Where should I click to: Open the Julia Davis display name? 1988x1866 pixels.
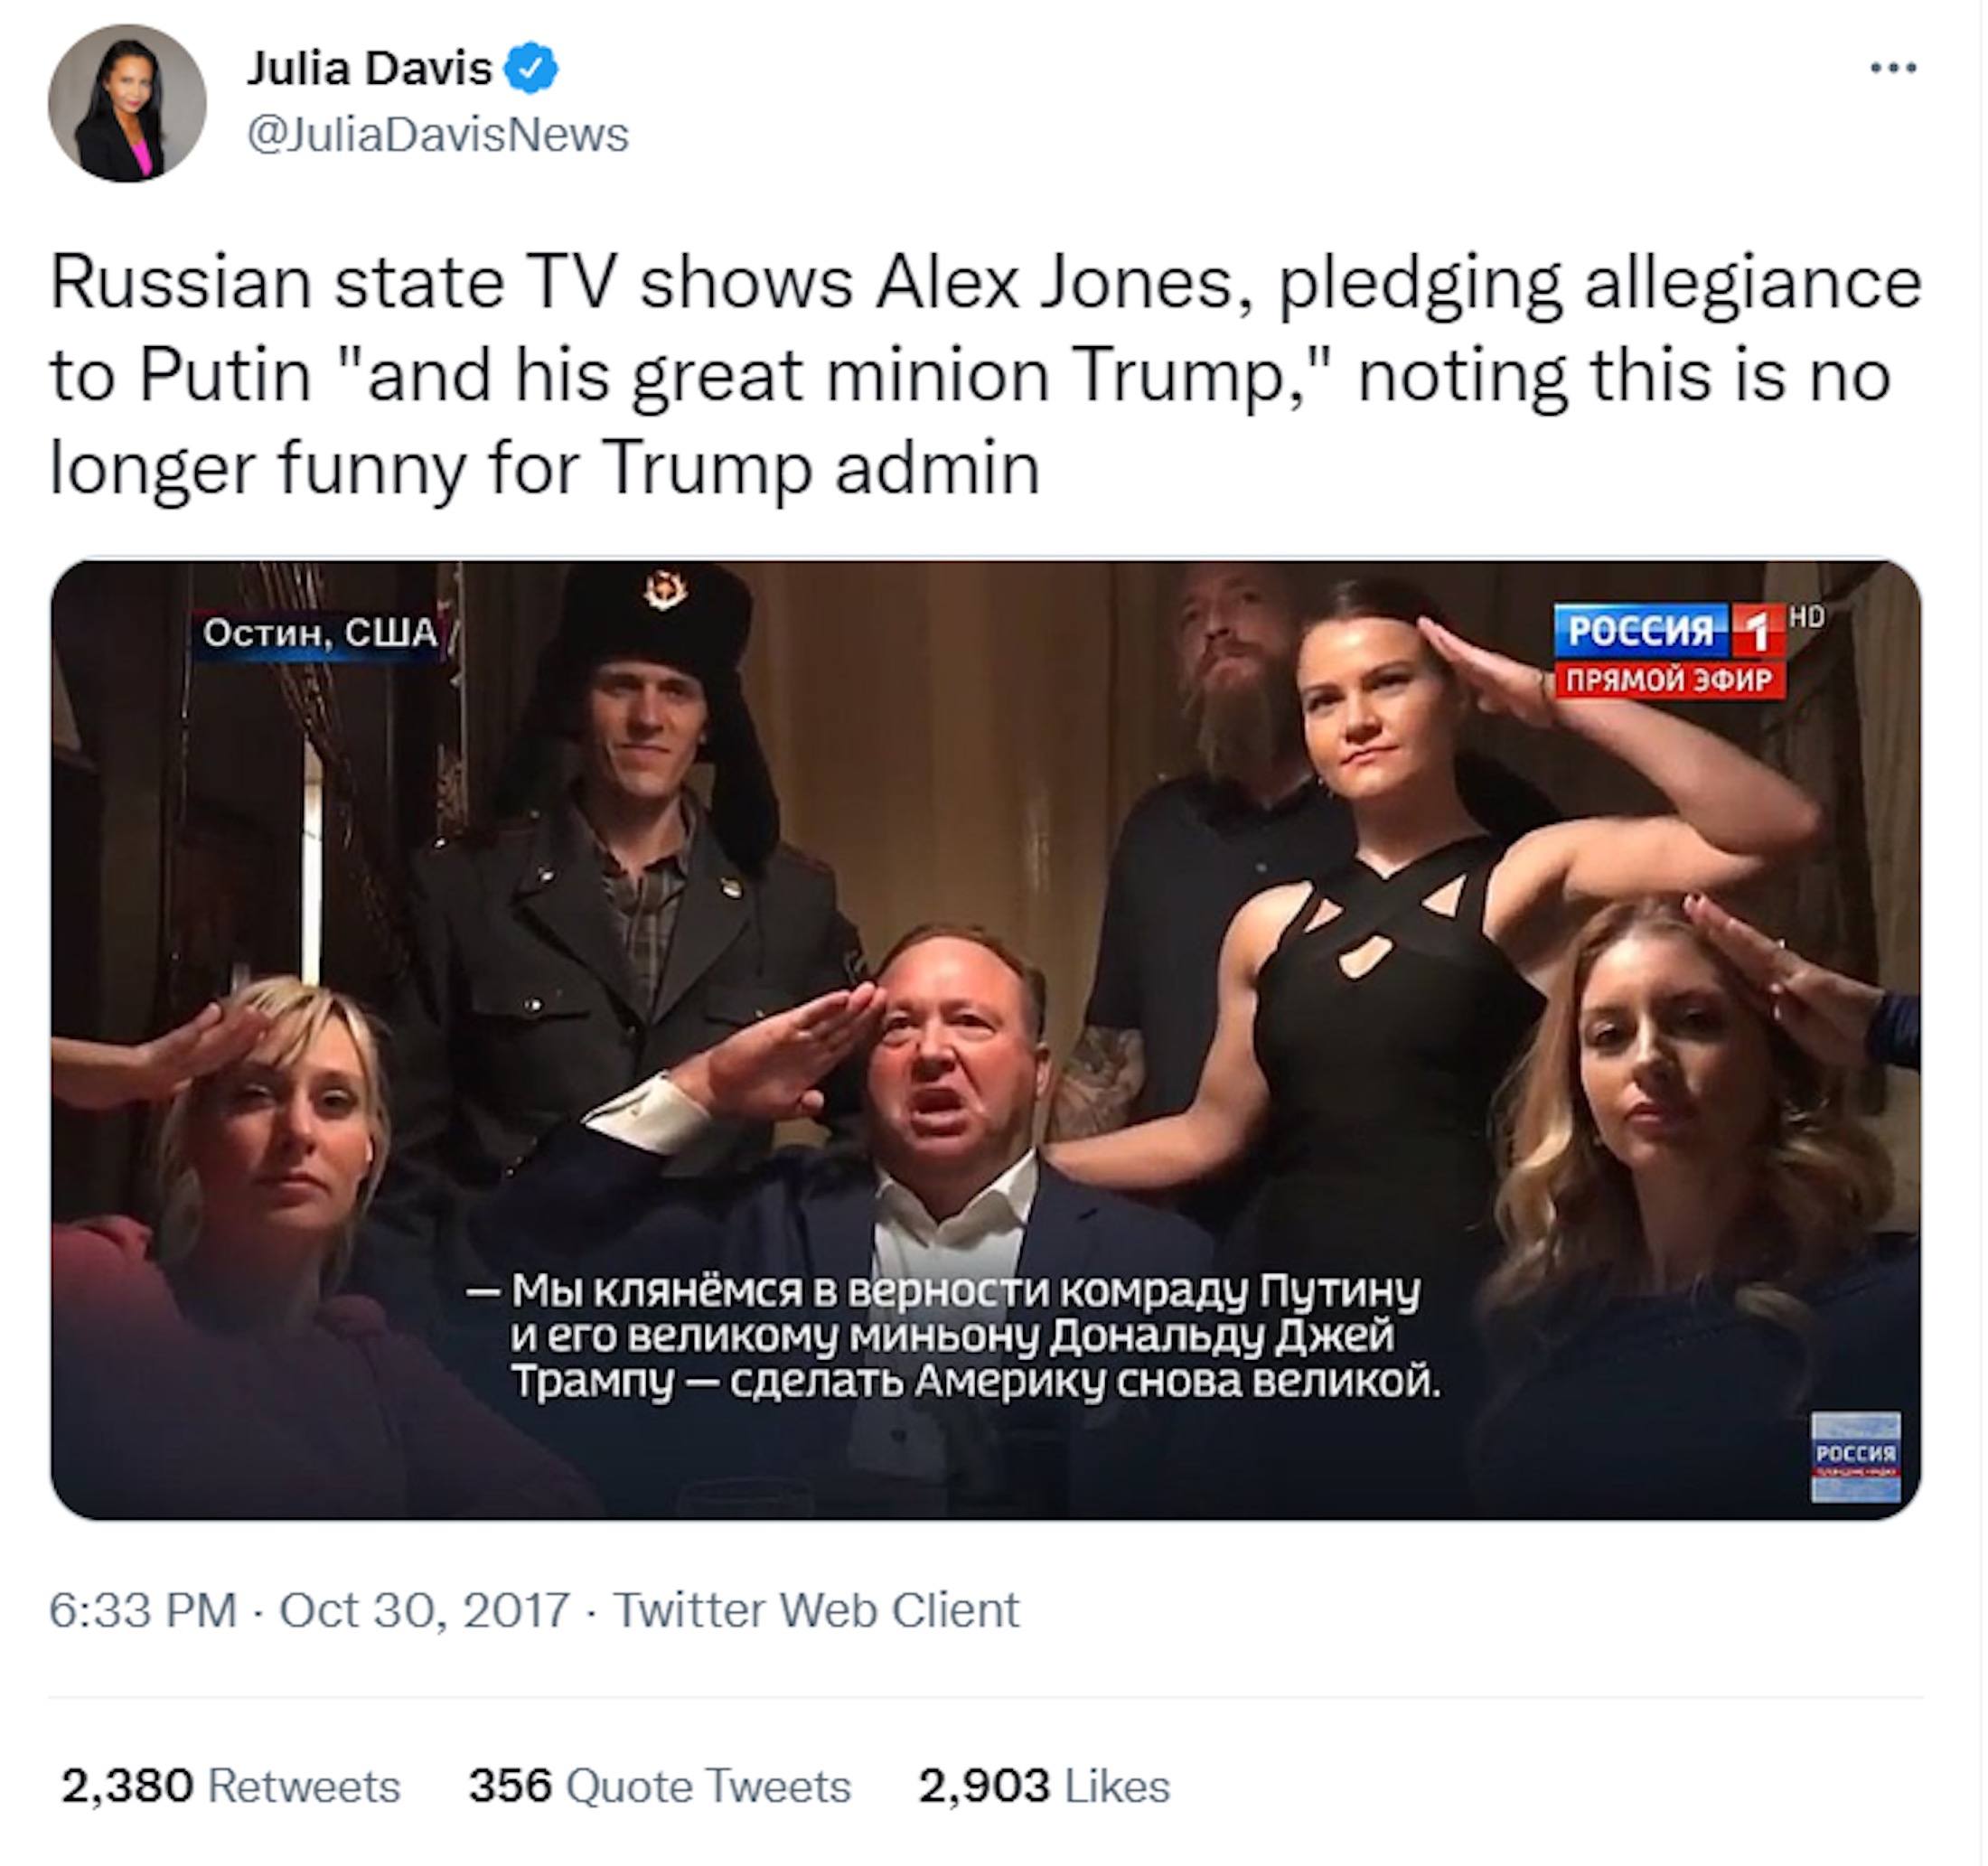tap(370, 69)
